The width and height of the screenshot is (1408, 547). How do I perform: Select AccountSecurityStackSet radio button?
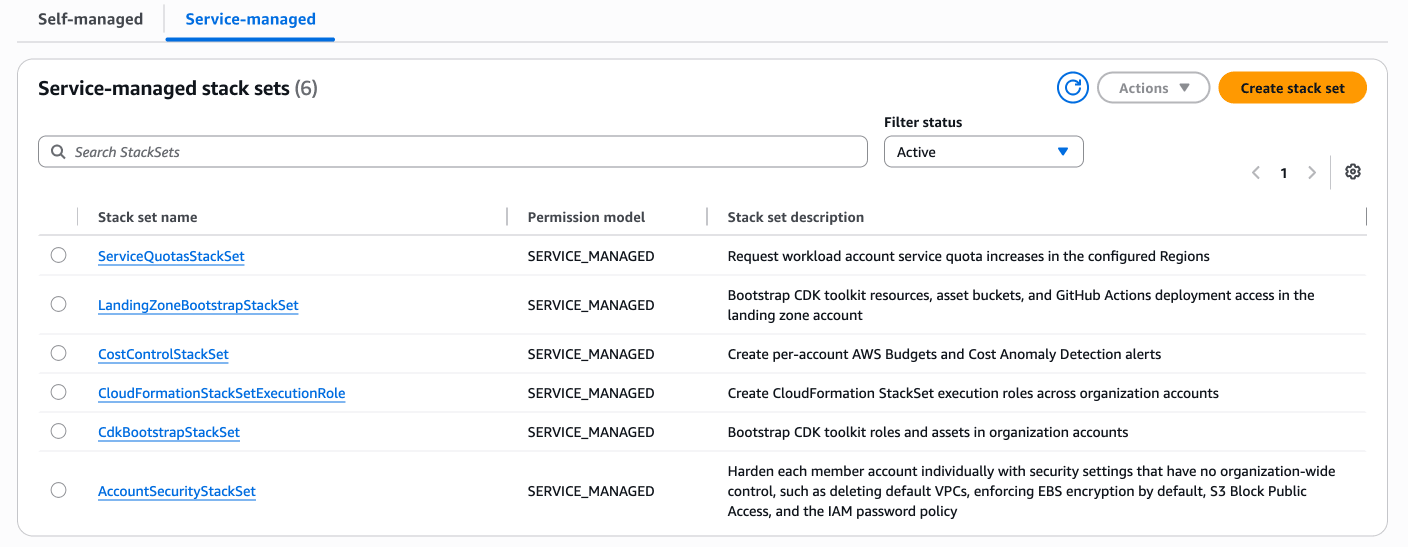tap(58, 490)
